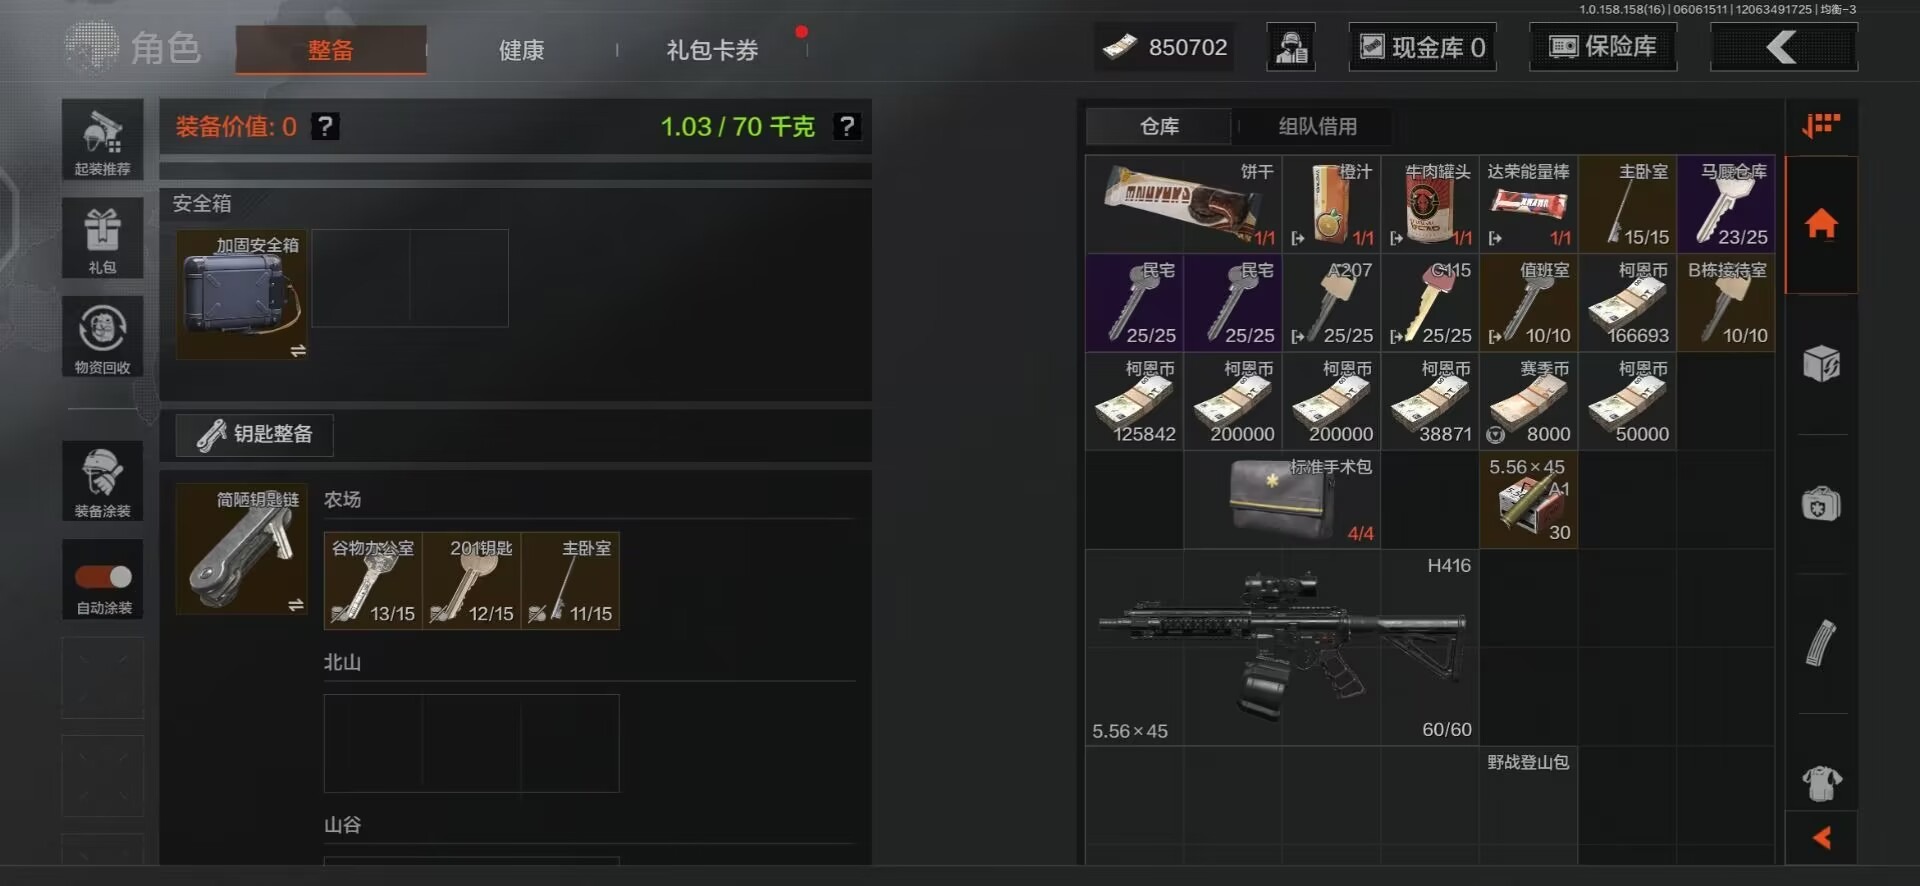
Task: Open the 起装推荐 loadout recommendation icon
Action: tap(102, 140)
